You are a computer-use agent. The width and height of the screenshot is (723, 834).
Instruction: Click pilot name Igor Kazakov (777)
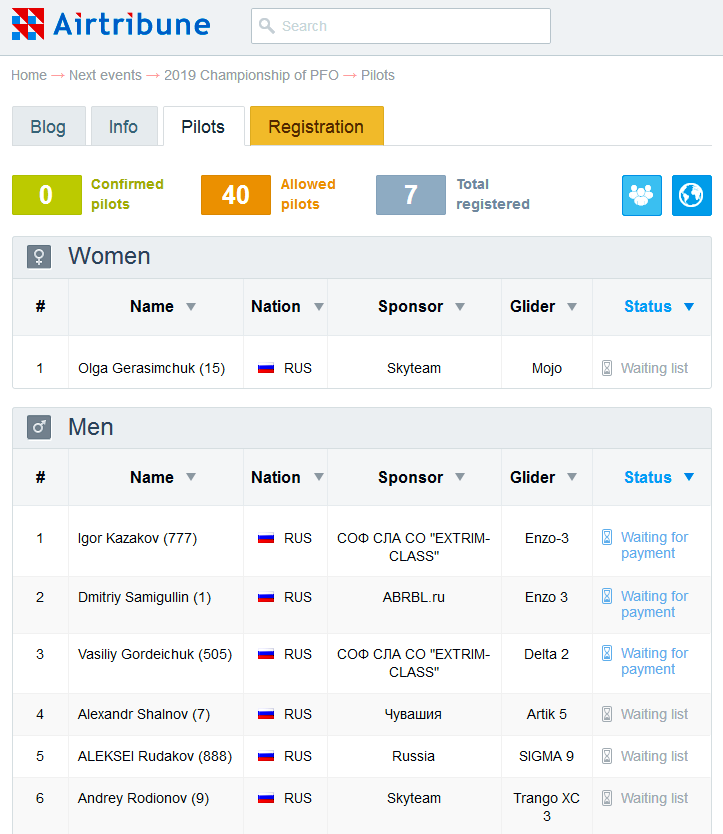point(137,538)
